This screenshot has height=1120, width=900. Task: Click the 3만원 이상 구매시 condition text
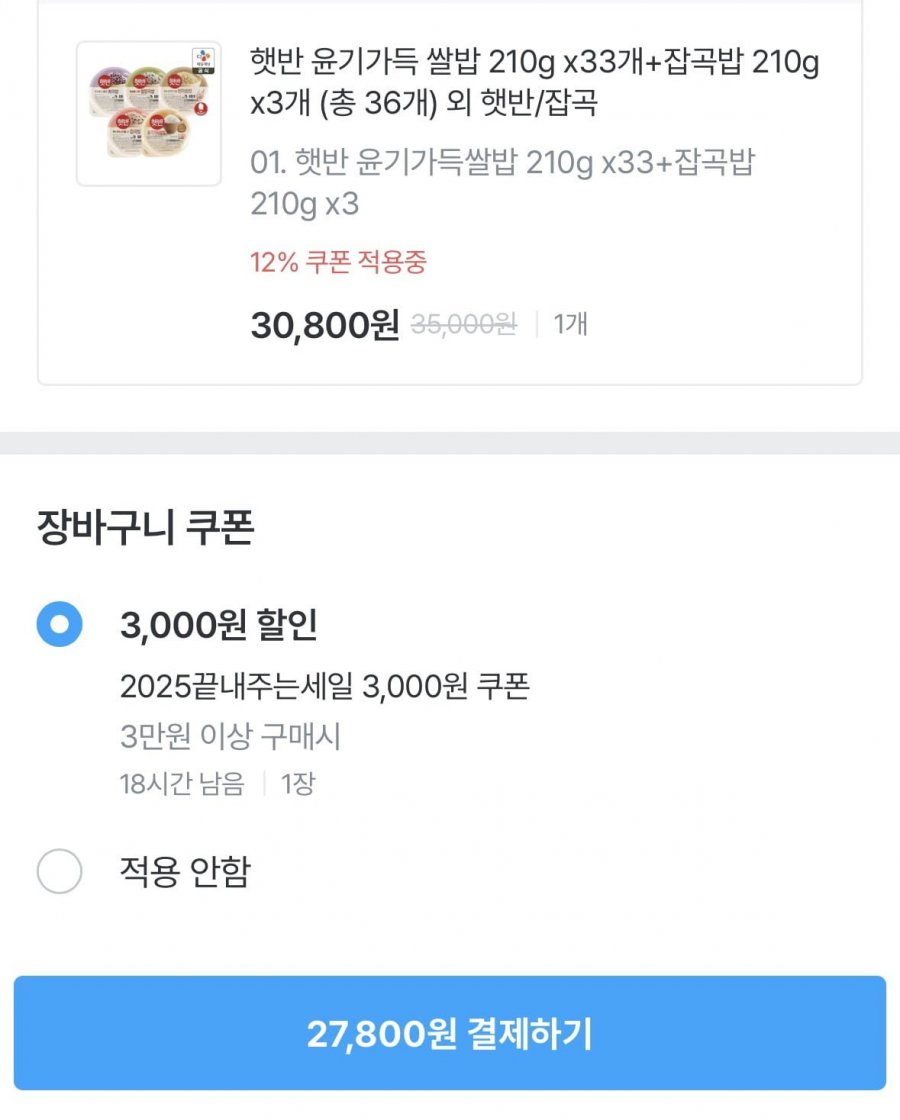230,738
